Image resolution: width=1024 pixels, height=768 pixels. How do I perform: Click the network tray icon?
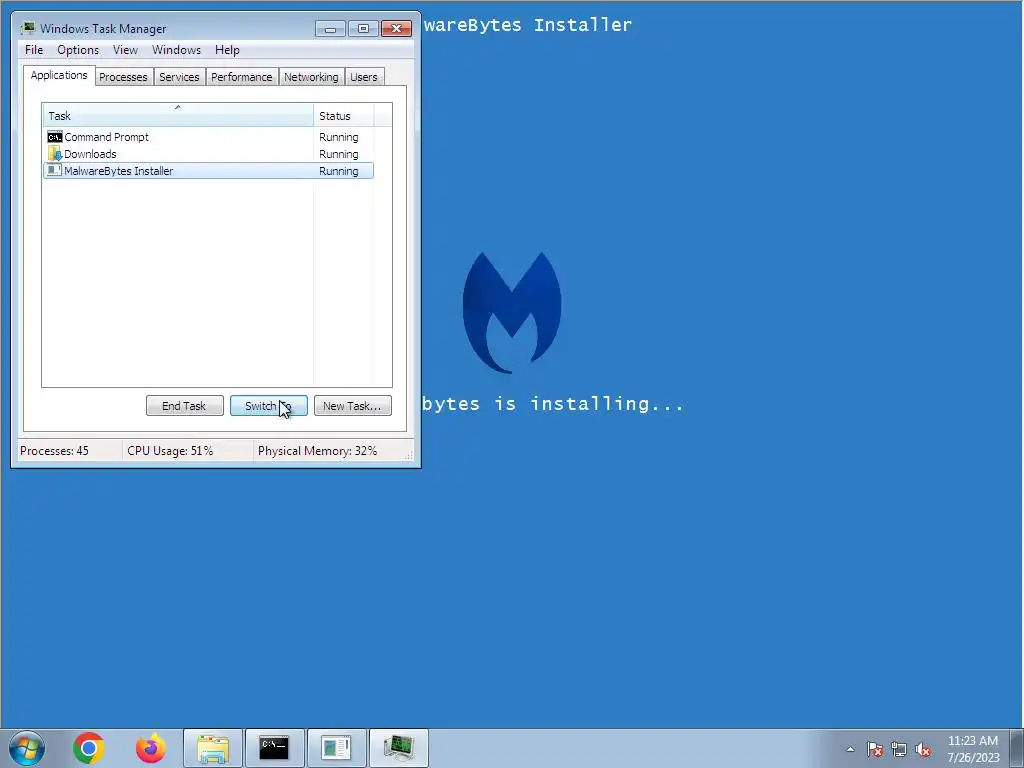[899, 749]
